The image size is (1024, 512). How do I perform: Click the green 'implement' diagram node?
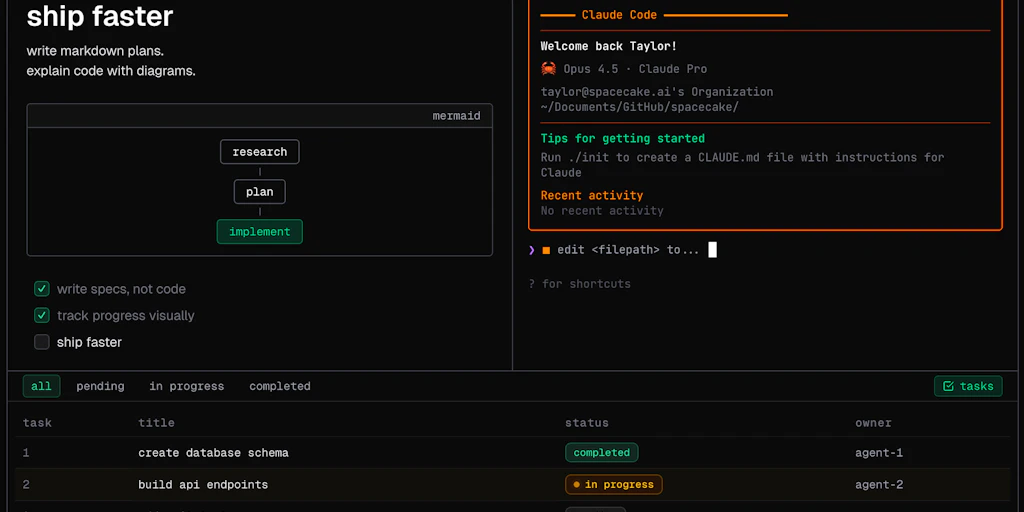point(260,232)
